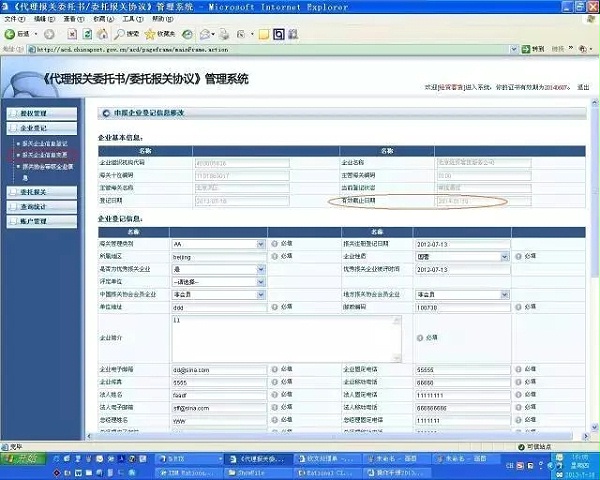
Task: Click the Mail envelope toolbar icon
Action: point(205,34)
